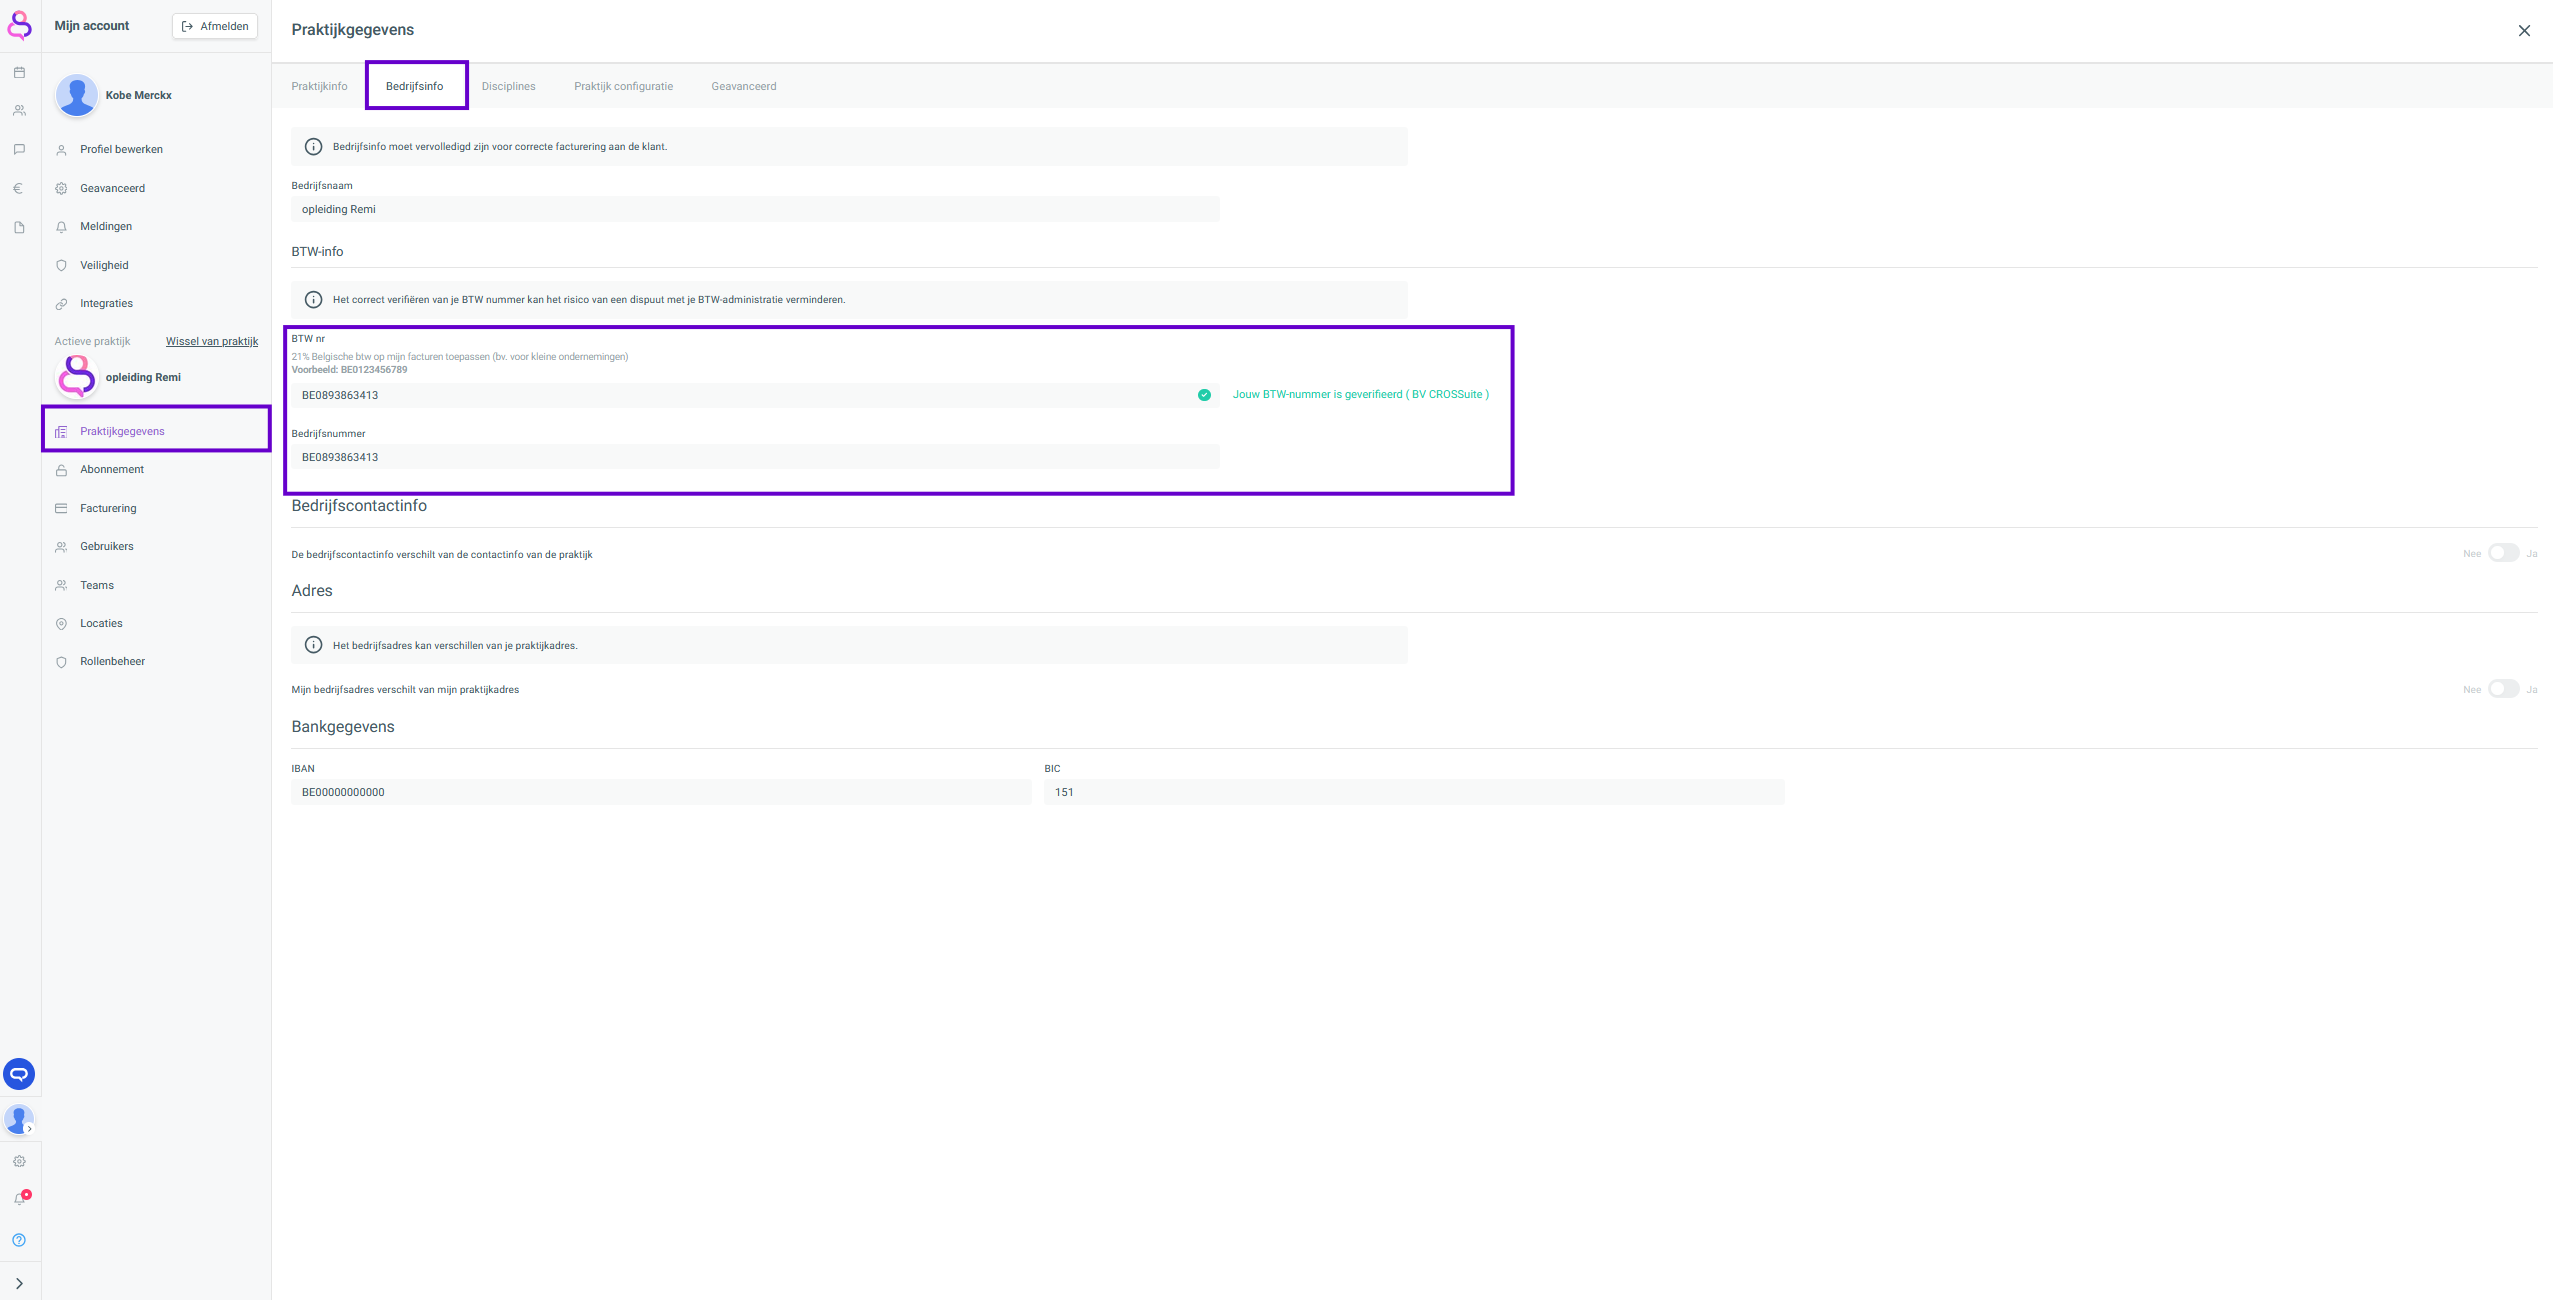Switch to the Disciplines tab
This screenshot has width=2553, height=1300.
pyautogui.click(x=508, y=86)
